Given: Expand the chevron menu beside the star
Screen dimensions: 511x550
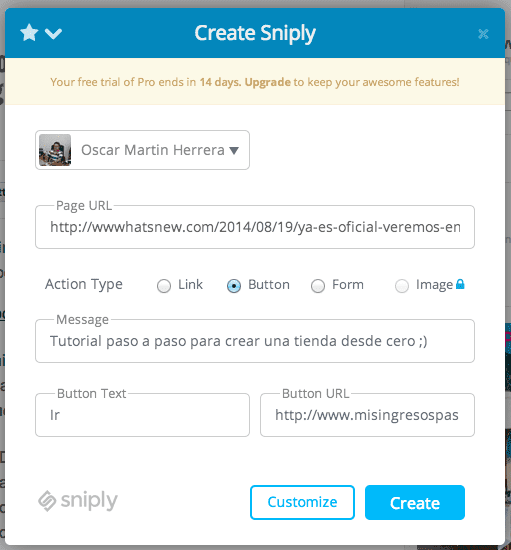Looking at the screenshot, I should coord(53,34).
